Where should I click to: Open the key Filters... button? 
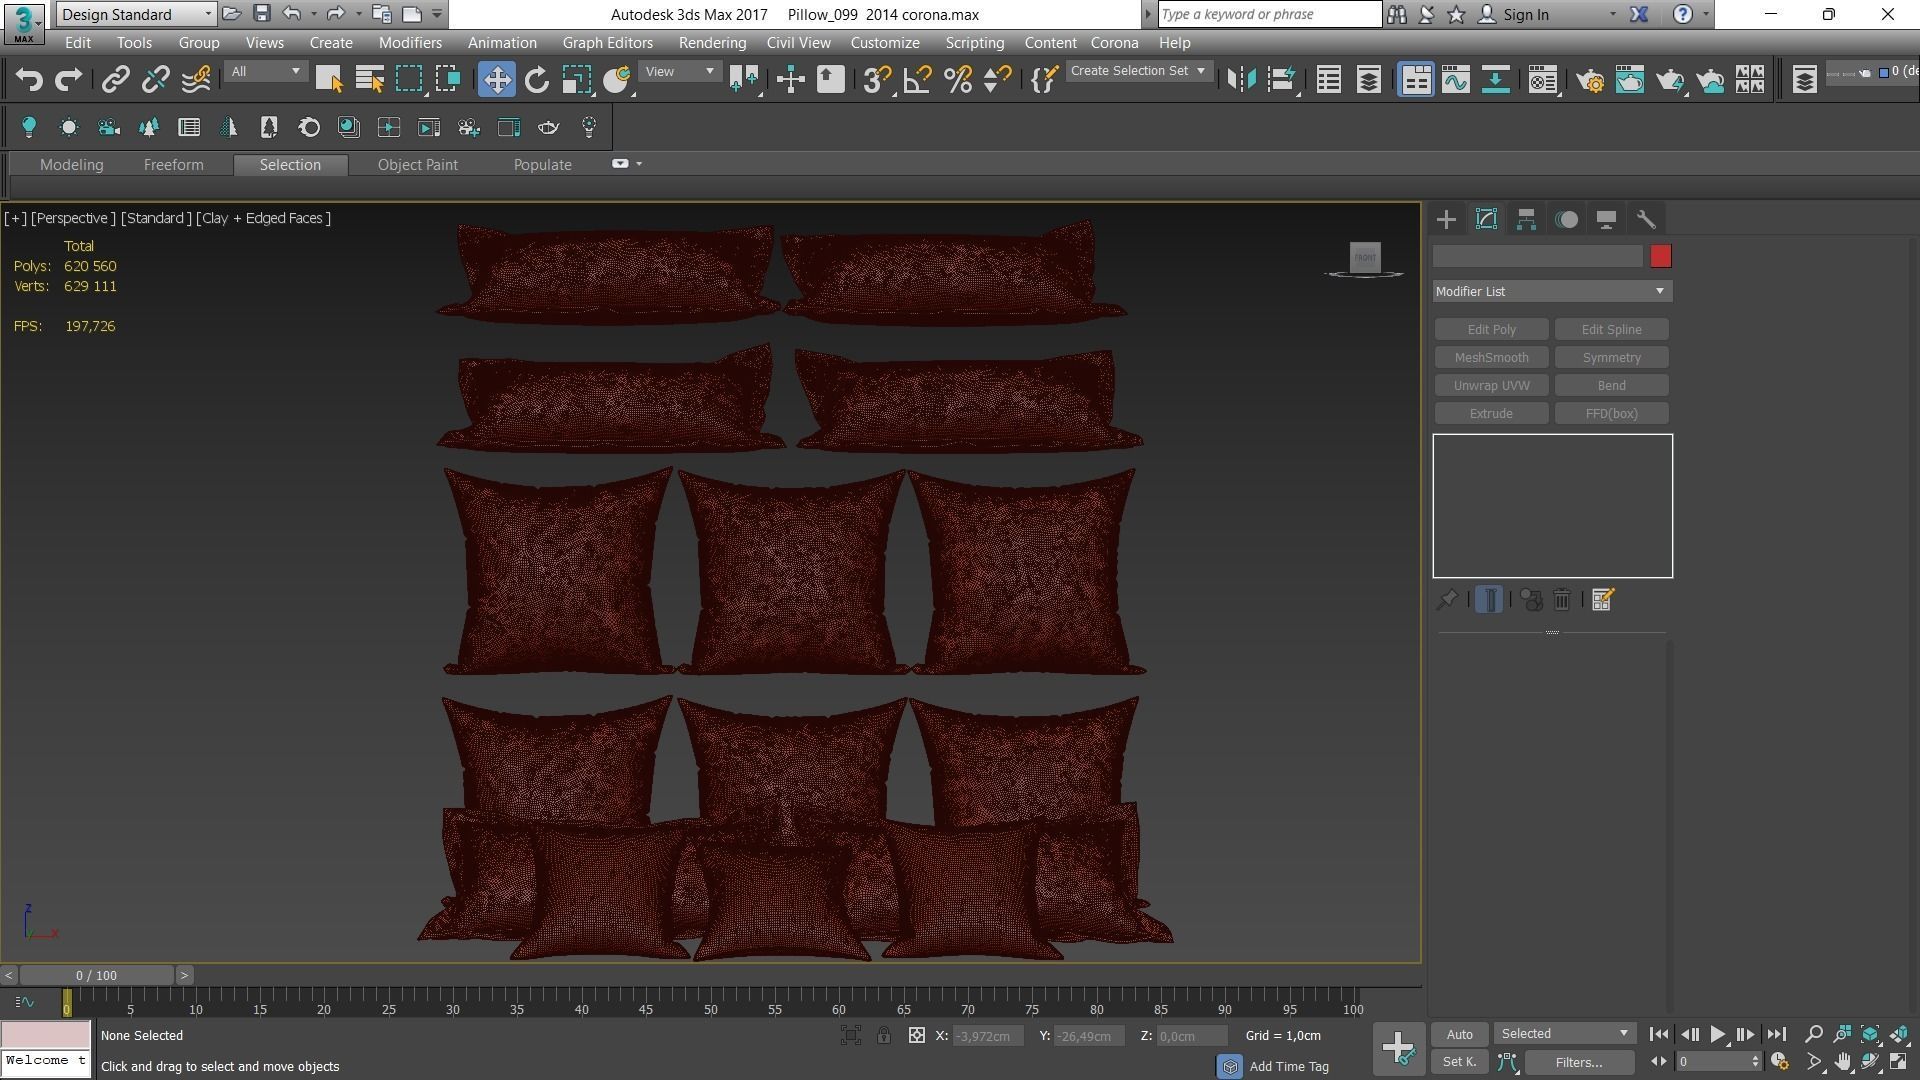1578,1062
